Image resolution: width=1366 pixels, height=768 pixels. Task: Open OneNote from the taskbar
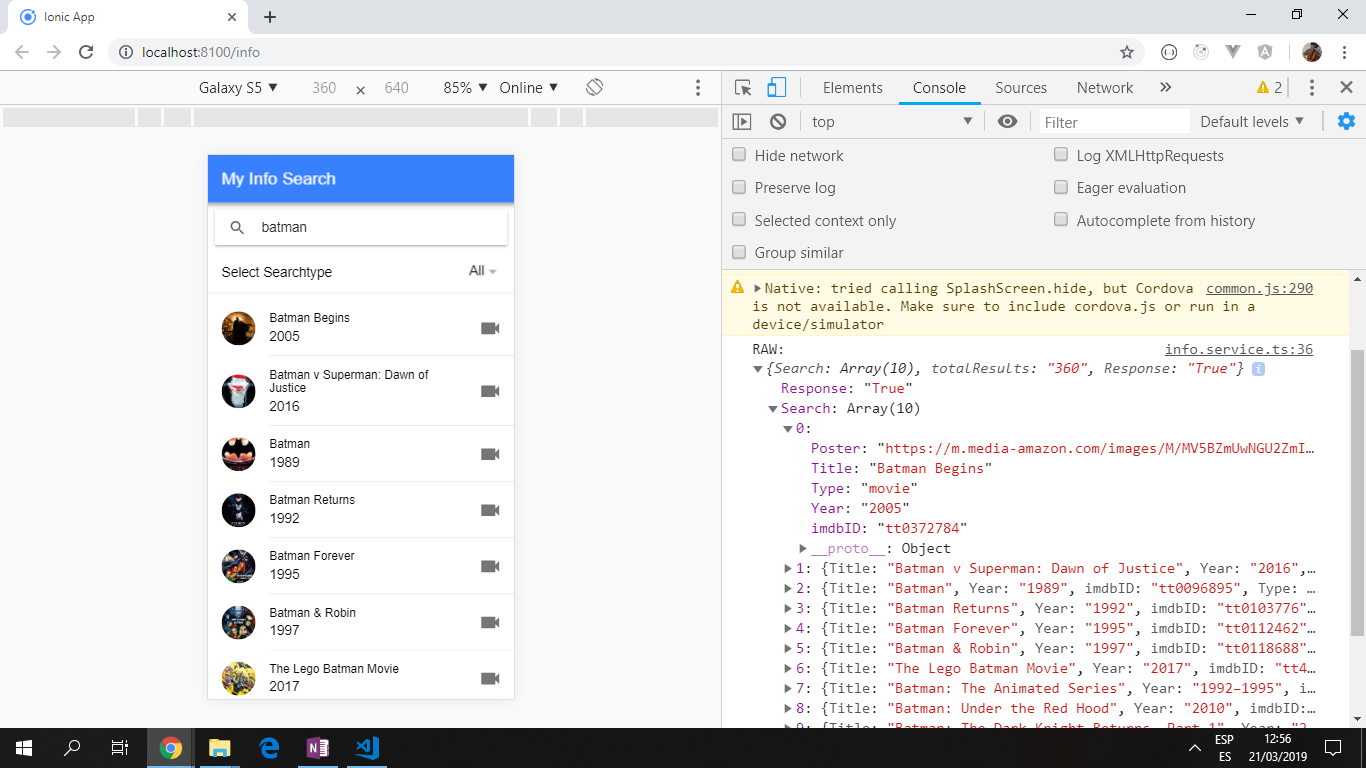318,748
